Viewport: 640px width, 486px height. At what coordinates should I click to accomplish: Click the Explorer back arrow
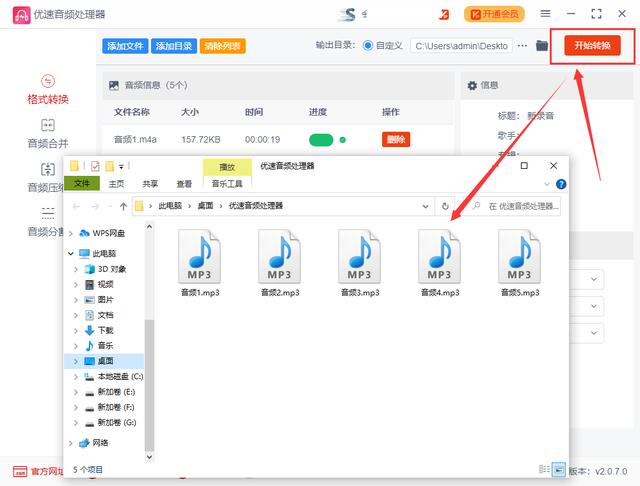click(76, 206)
